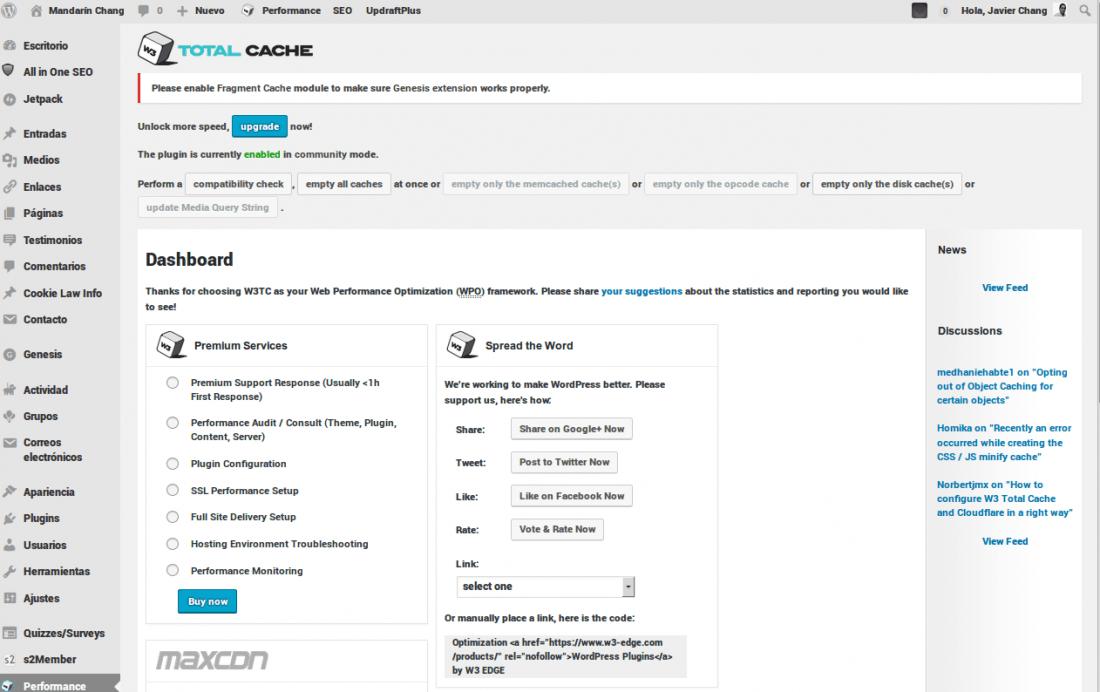
Task: Open the Link 'select one' dropdown
Action: 545,587
